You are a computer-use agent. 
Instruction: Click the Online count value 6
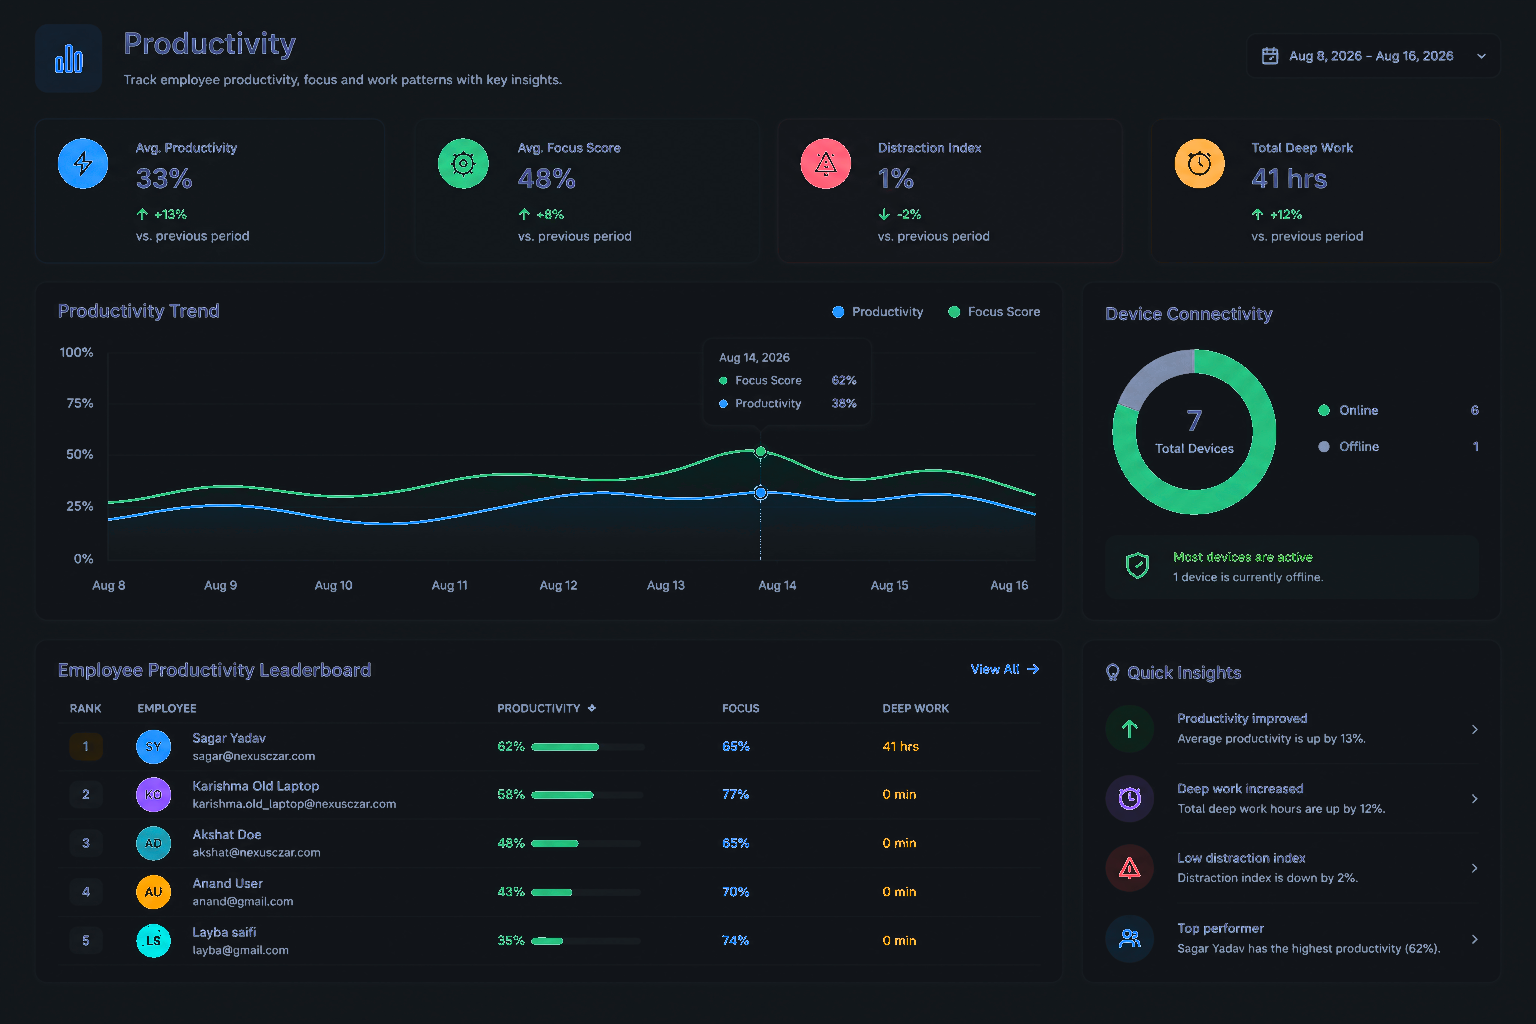pyautogui.click(x=1475, y=410)
